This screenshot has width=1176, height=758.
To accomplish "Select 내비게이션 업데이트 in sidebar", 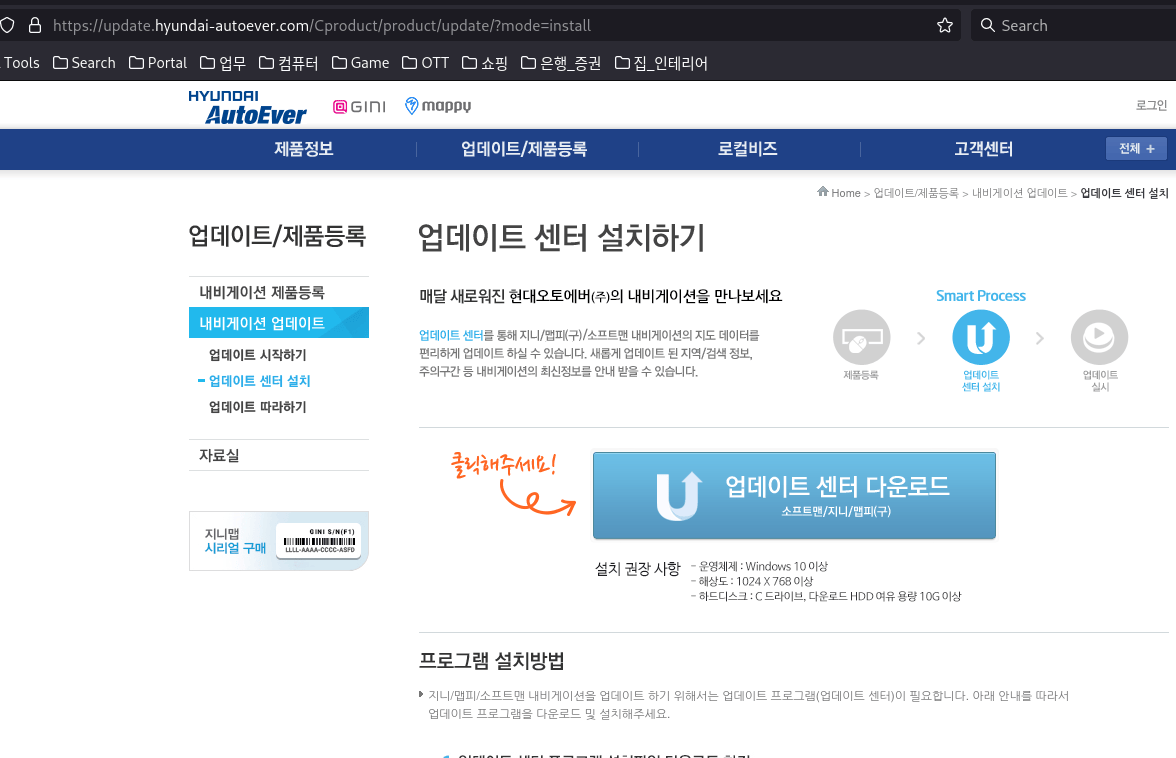I will (279, 323).
